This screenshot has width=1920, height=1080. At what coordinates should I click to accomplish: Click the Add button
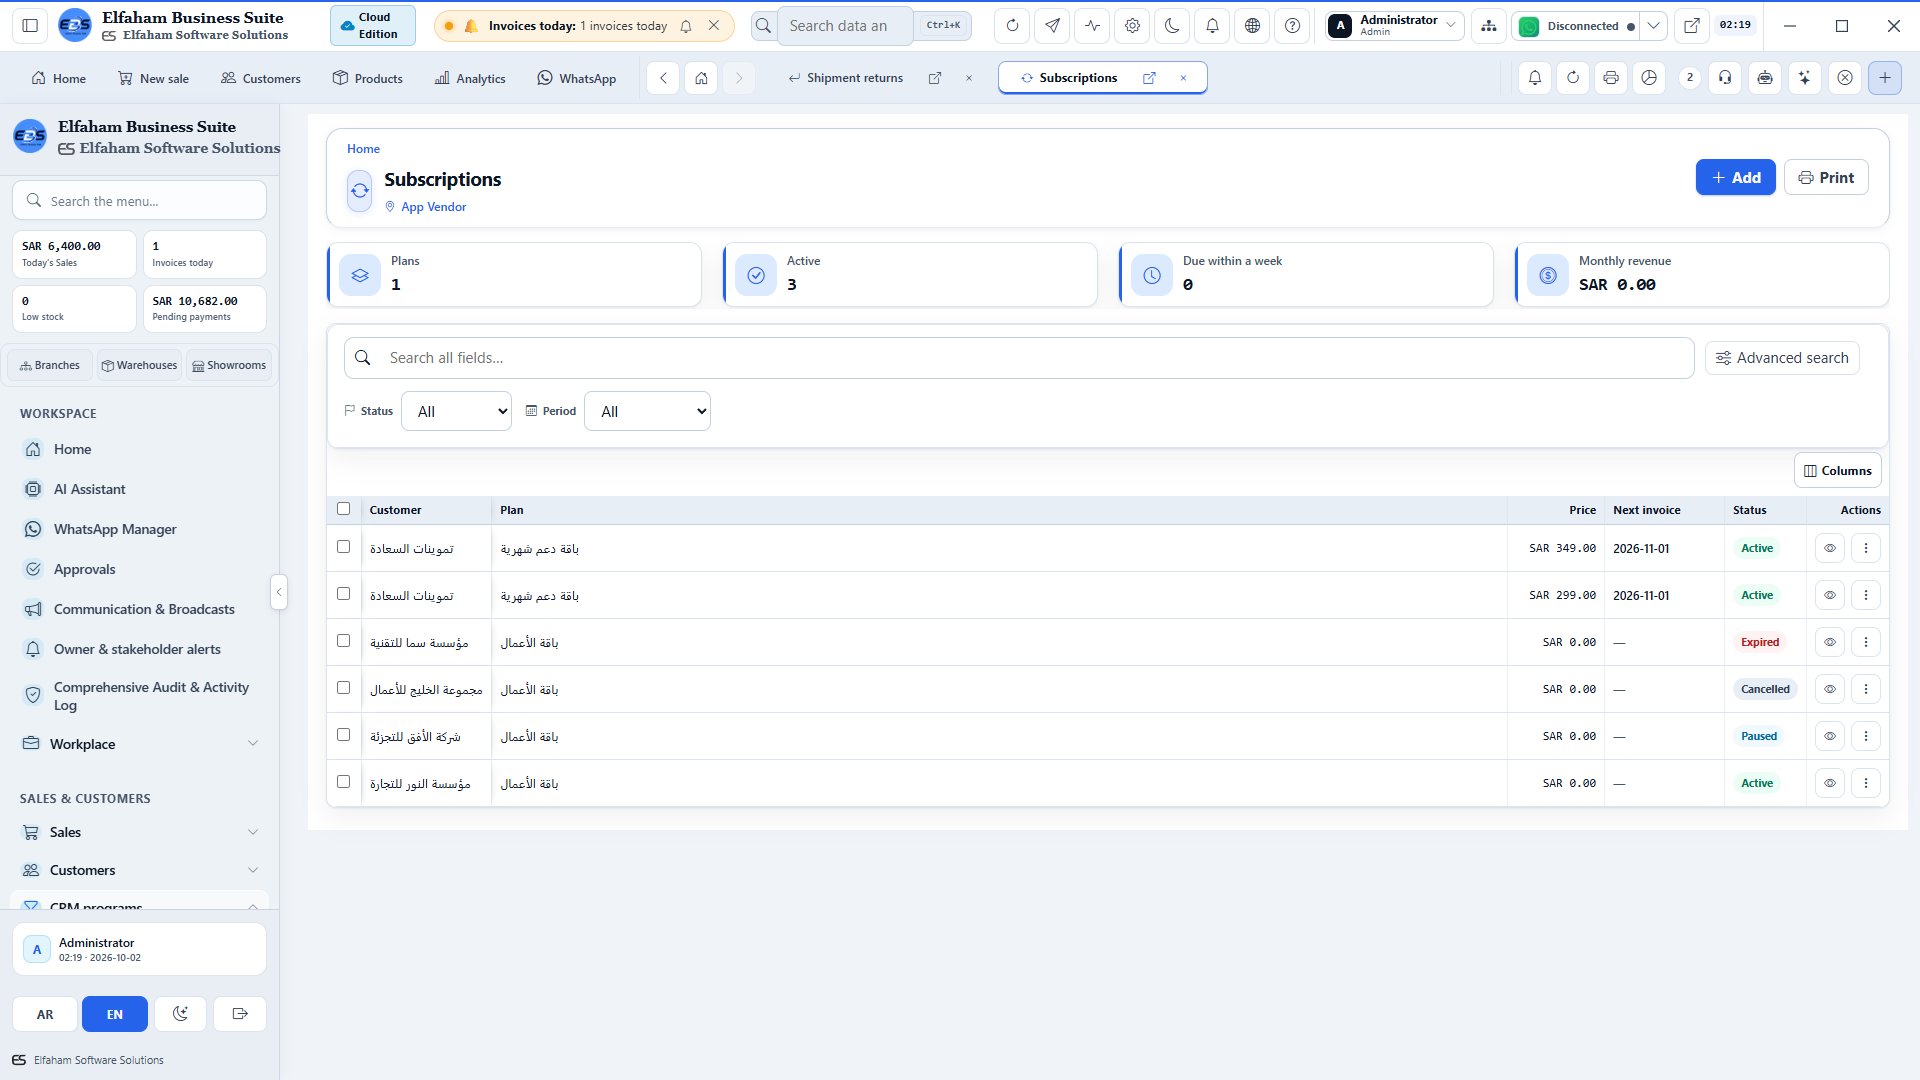[x=1735, y=177]
